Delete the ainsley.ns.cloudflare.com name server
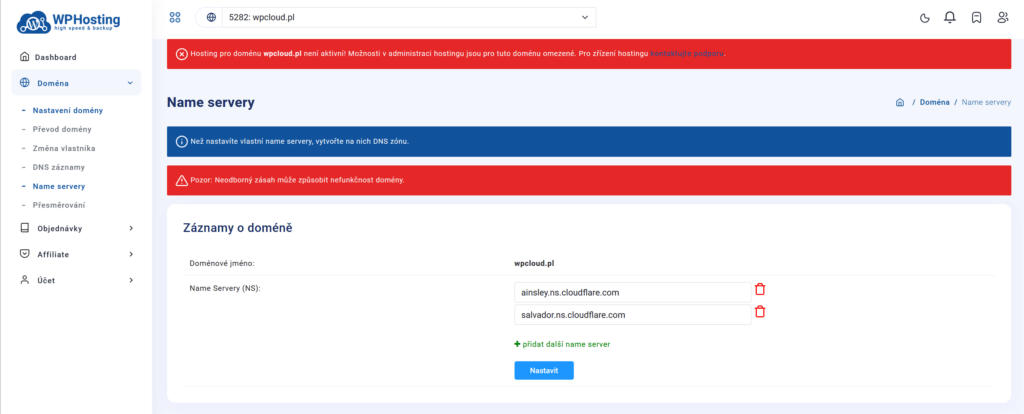This screenshot has width=1024, height=414. (760, 290)
